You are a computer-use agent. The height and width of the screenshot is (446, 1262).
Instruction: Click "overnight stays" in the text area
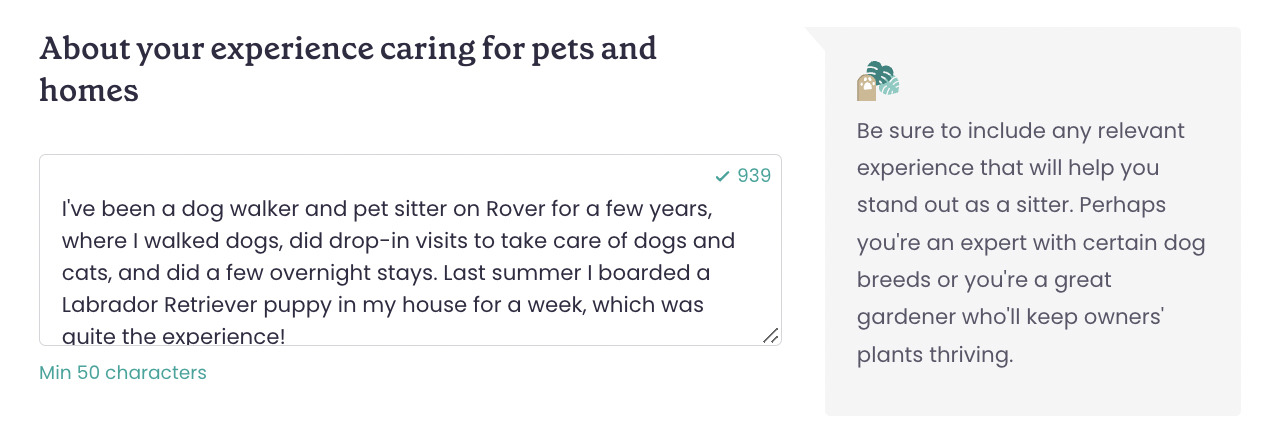360,272
